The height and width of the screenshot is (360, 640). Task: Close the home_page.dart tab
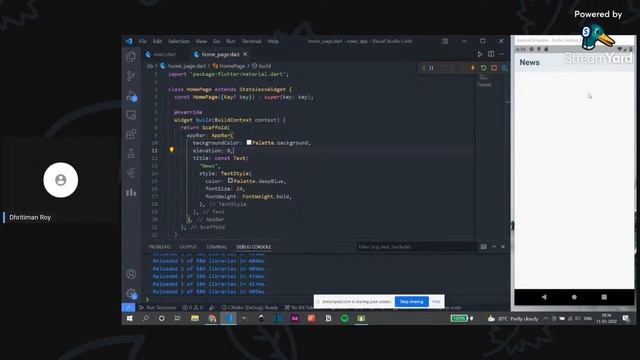click(245, 54)
